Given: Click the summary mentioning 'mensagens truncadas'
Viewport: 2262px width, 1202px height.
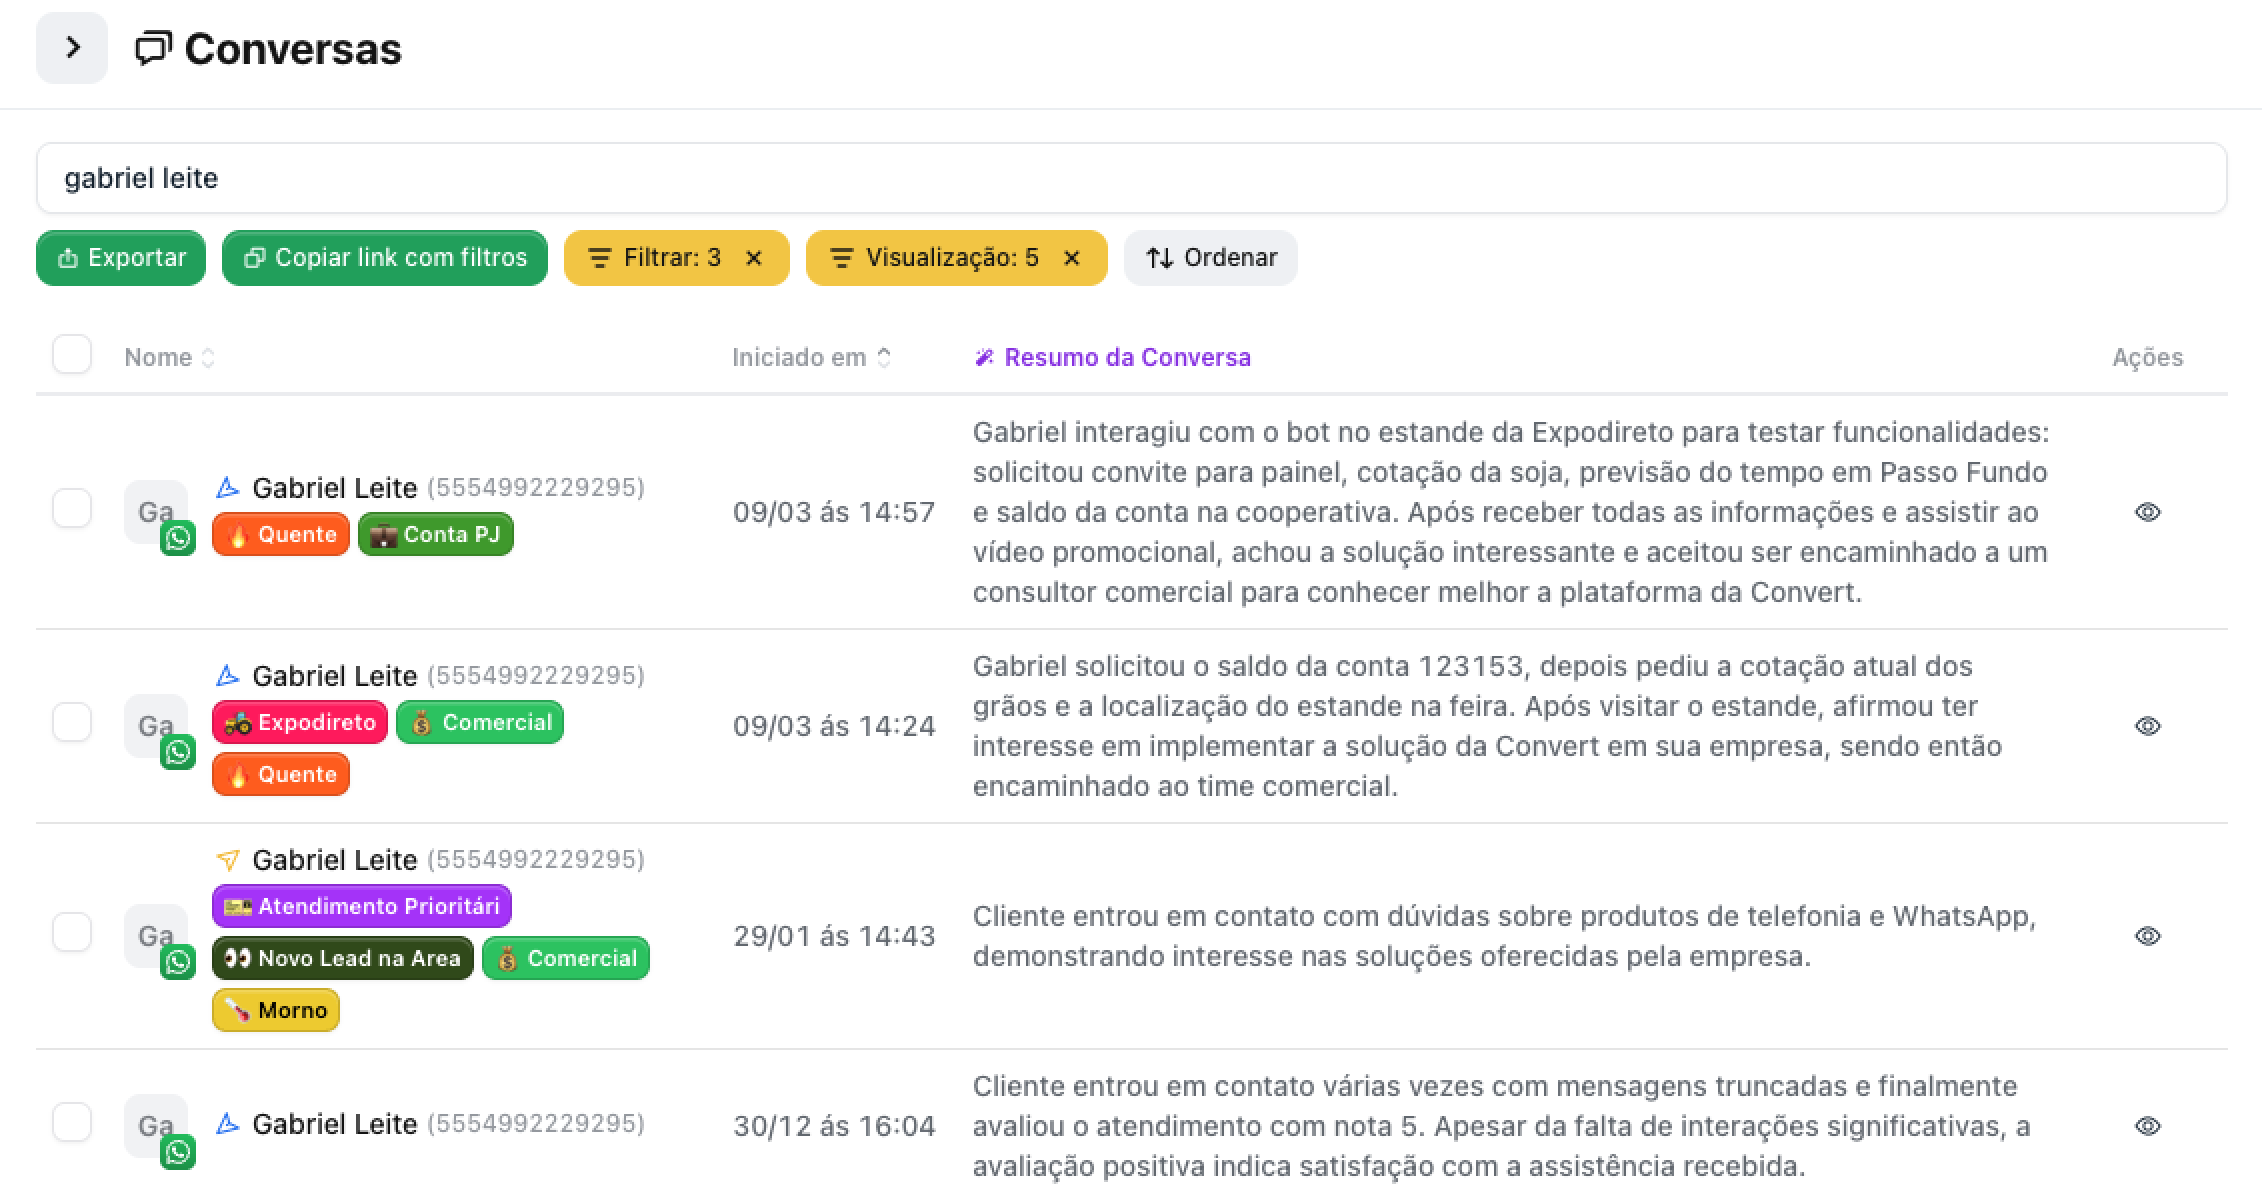Looking at the screenshot, I should (x=1502, y=1126).
